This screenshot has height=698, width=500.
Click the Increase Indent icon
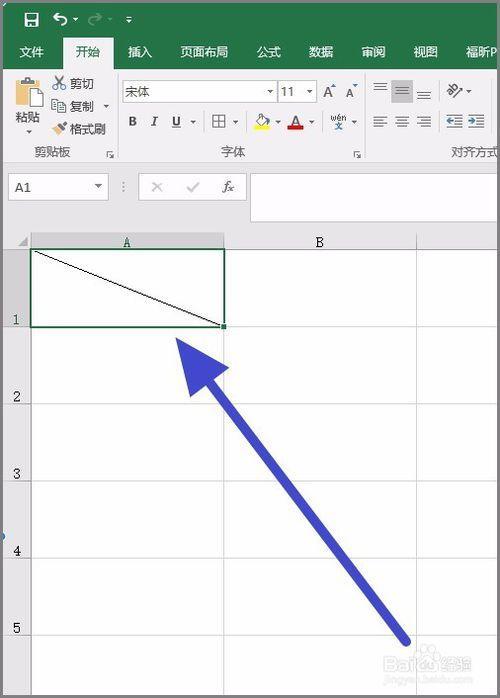click(476, 121)
